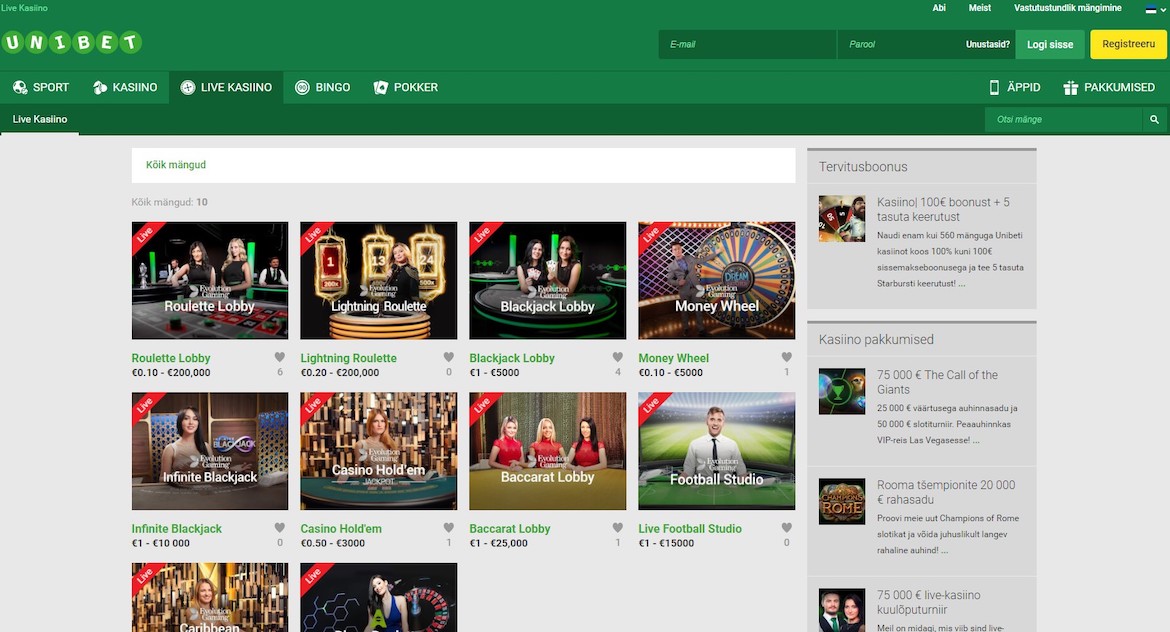Open the Casino Hold'em thumbnail
The height and width of the screenshot is (632, 1170).
(378, 451)
